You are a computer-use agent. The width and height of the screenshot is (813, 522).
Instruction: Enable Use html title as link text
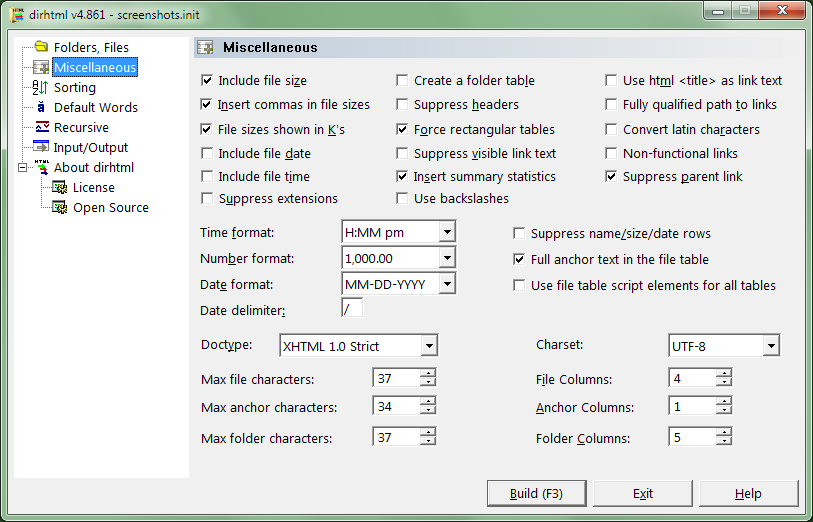(611, 80)
